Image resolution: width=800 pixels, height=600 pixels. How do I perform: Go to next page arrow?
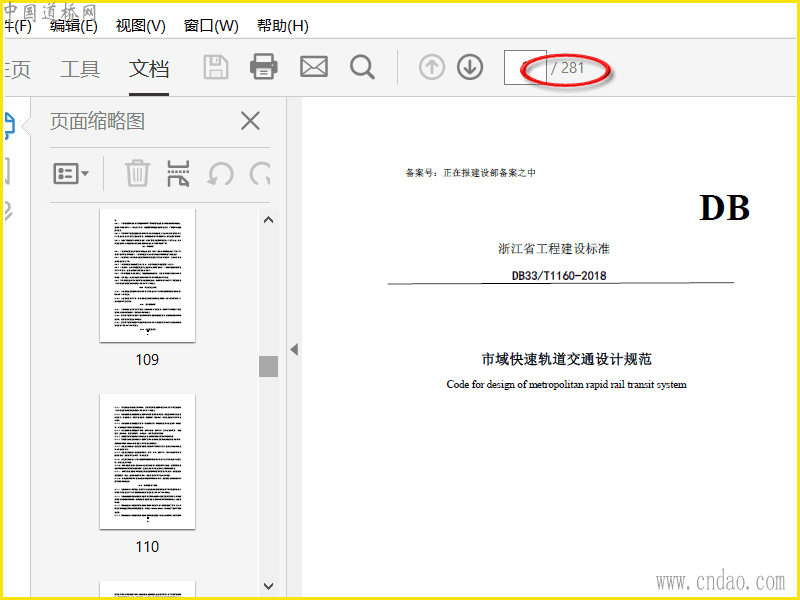470,67
